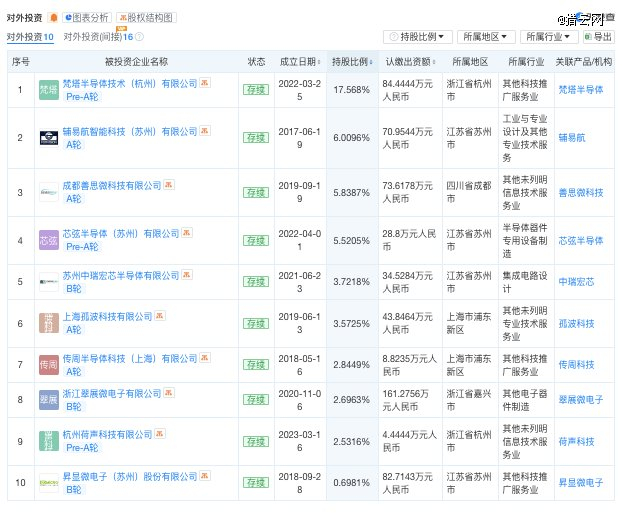The width and height of the screenshot is (622, 525).
Task: Click help icon next to indirect investment count
Action: tap(139, 37)
